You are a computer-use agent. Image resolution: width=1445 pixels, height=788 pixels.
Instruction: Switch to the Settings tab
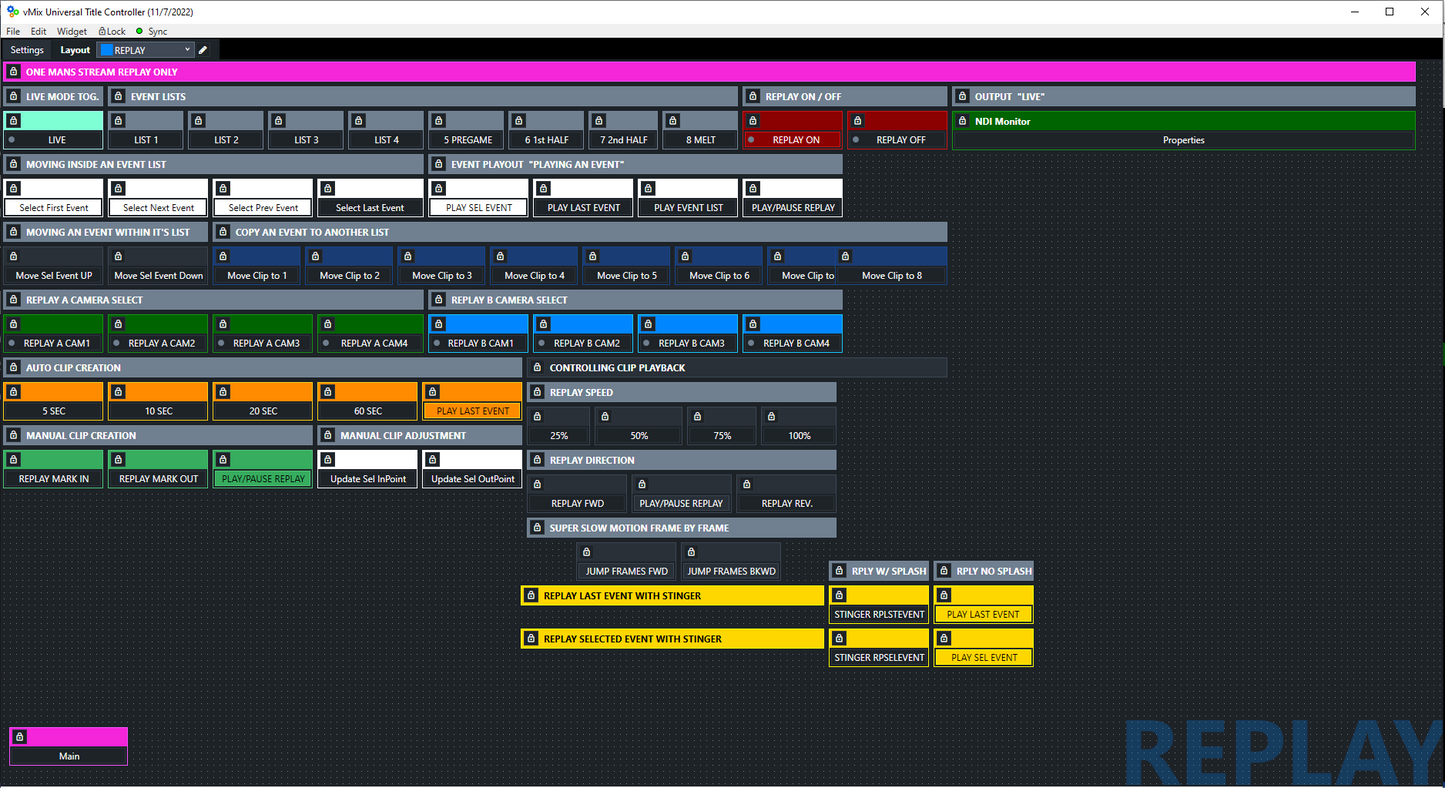pos(27,50)
